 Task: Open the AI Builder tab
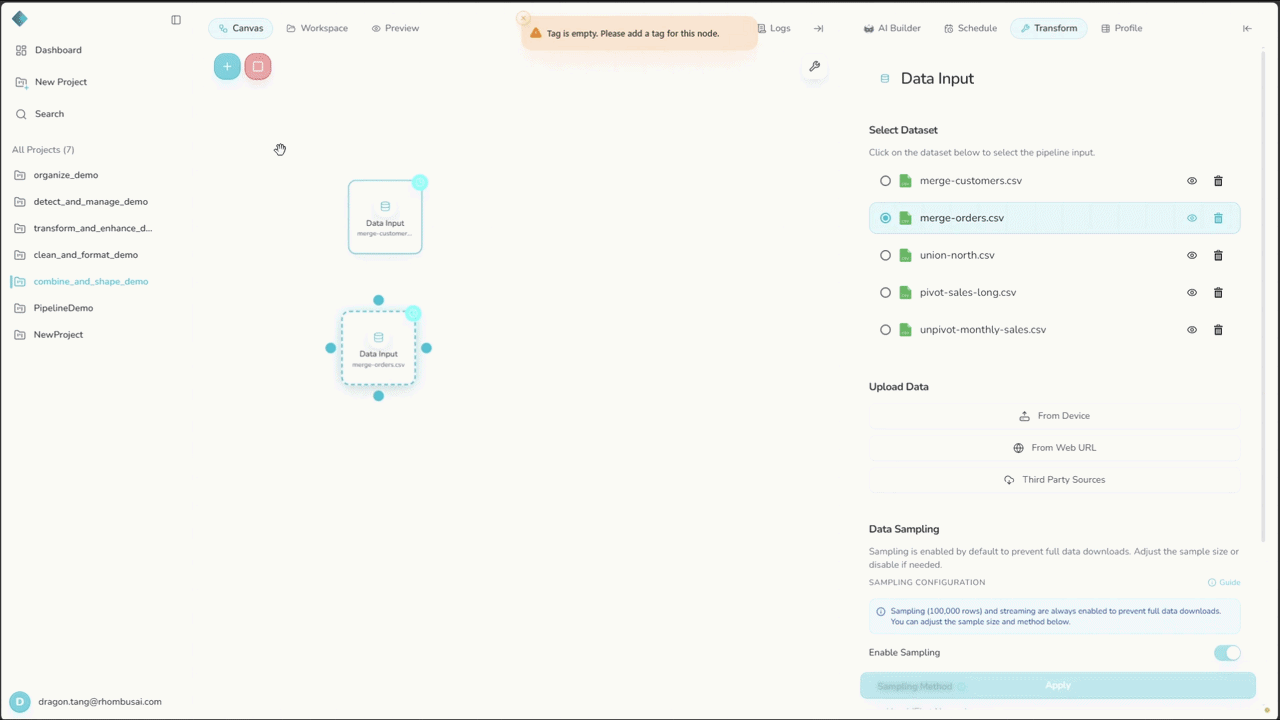point(892,28)
